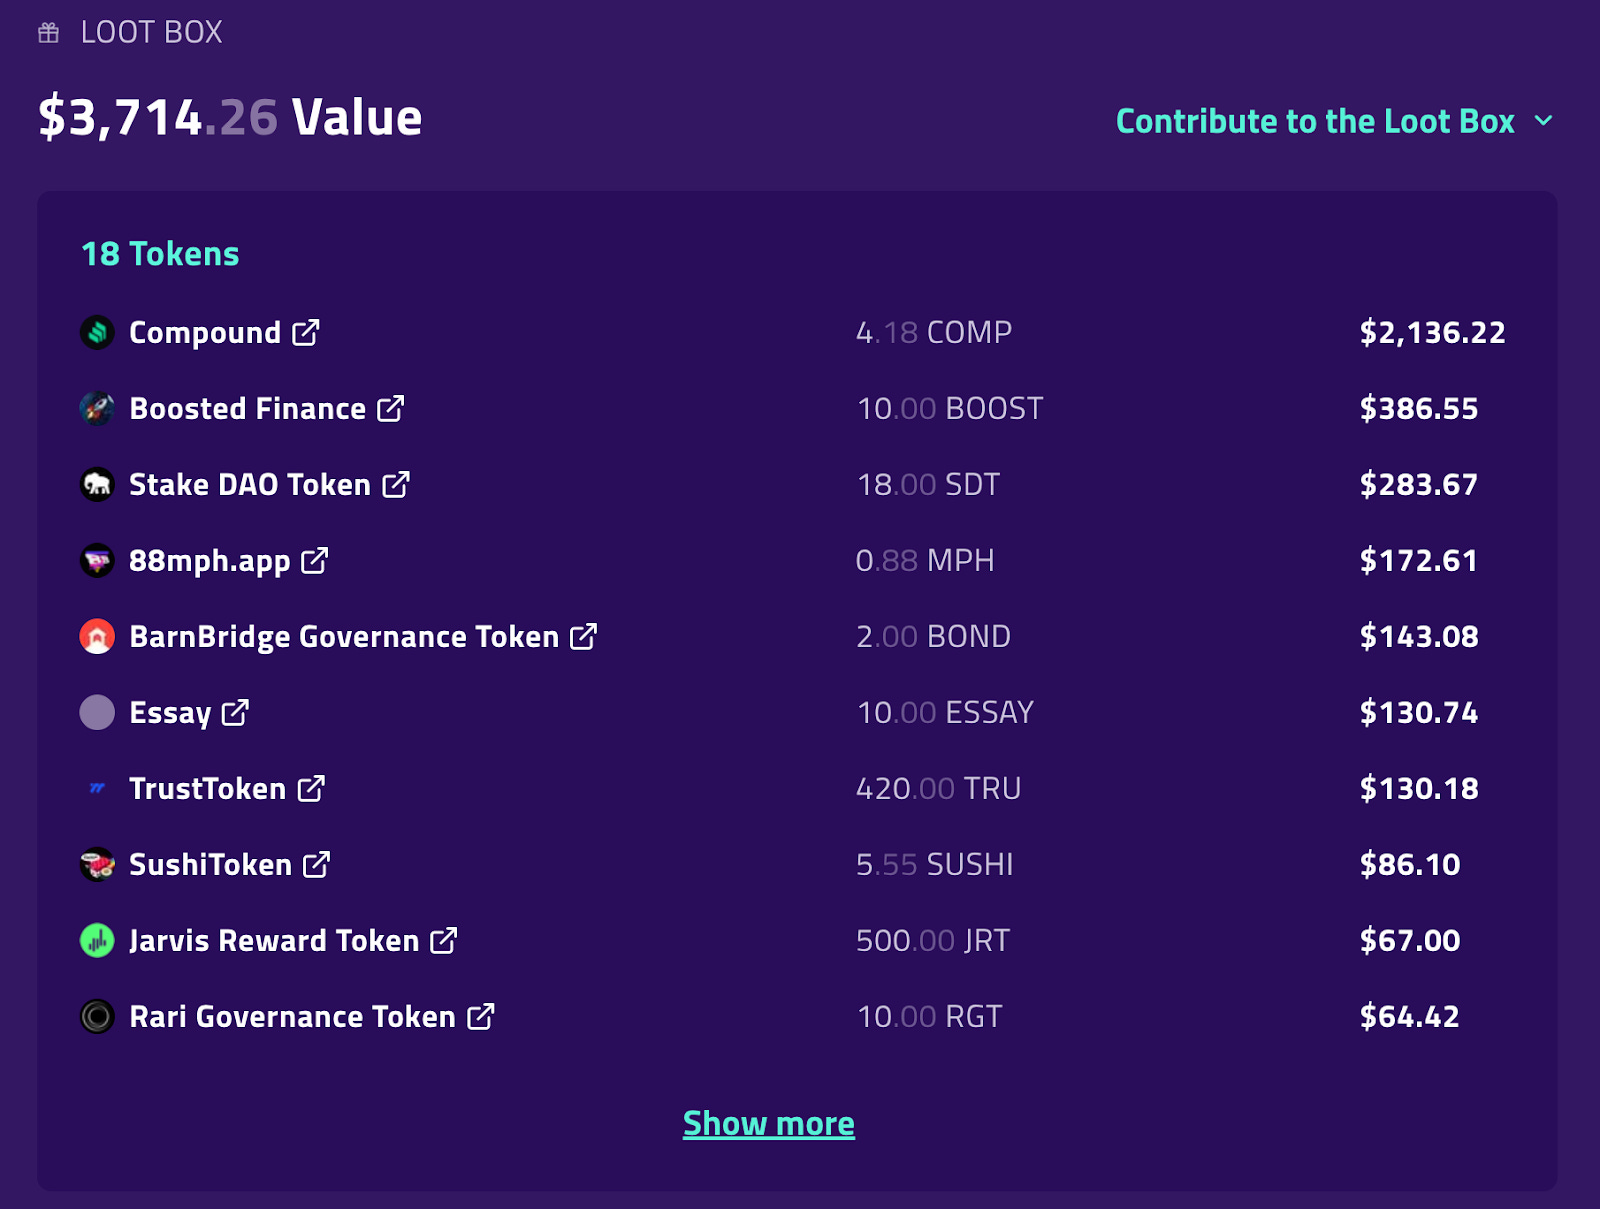Click the Jarvis Reward Token logo

coord(97,940)
